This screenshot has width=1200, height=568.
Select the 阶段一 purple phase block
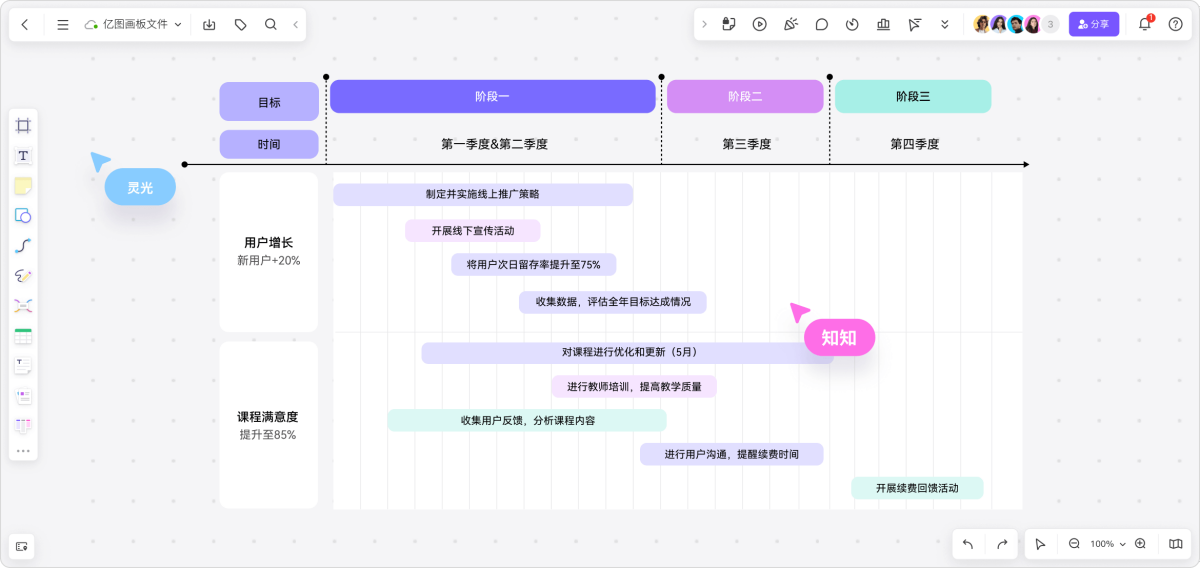[492, 96]
